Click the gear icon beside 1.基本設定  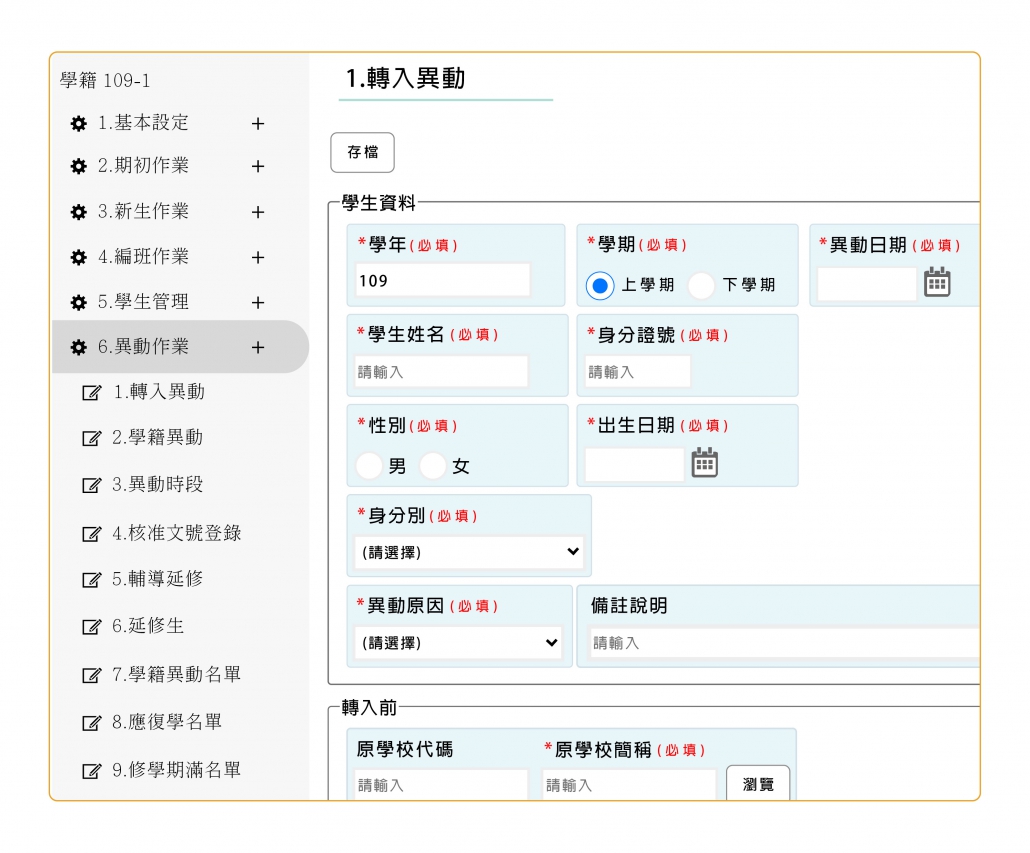coord(78,123)
